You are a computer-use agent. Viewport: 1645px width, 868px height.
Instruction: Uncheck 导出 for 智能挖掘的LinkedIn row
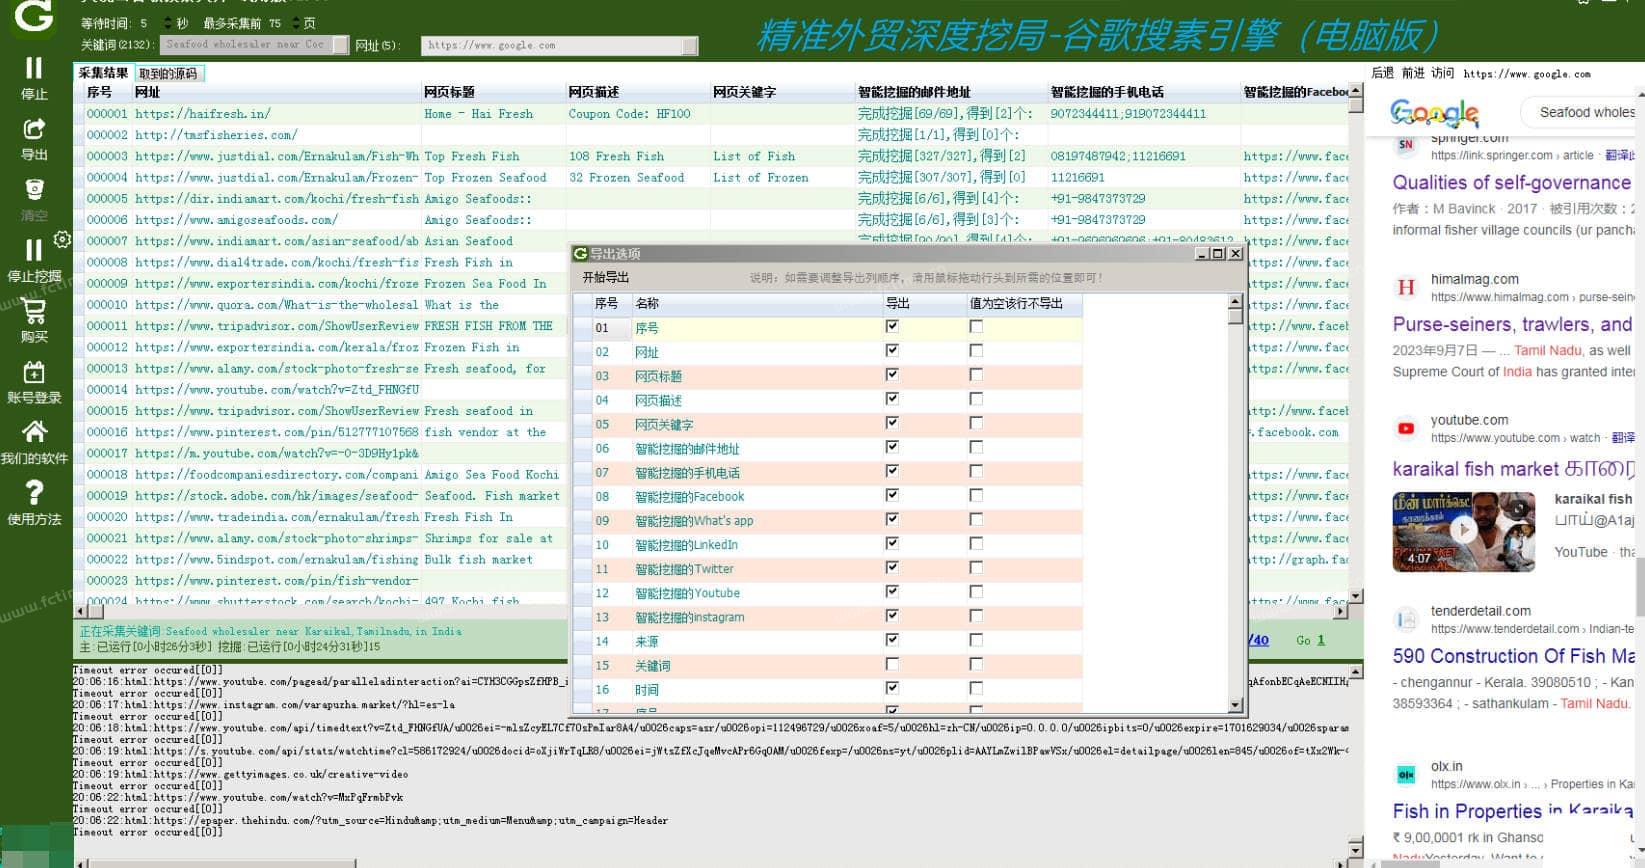(892, 543)
